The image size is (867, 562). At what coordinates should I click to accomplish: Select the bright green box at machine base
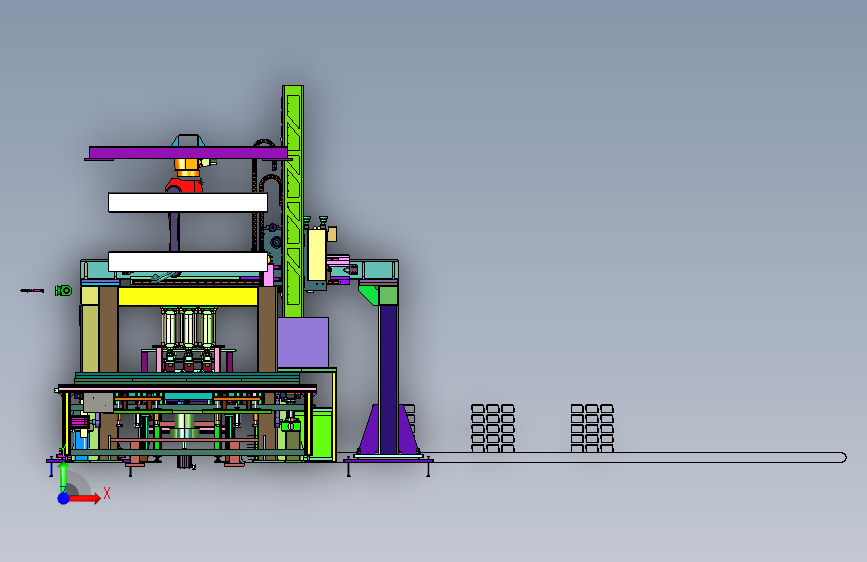tap(322, 433)
